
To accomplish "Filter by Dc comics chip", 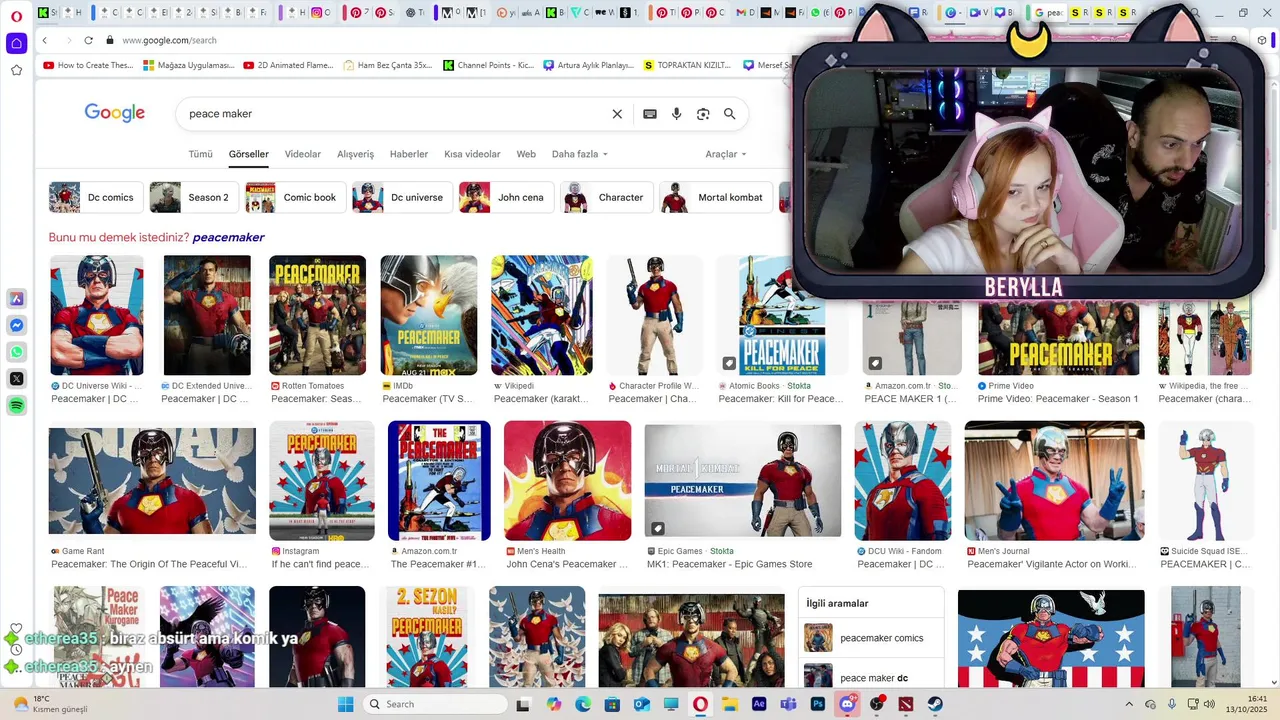I will [x=96, y=197].
